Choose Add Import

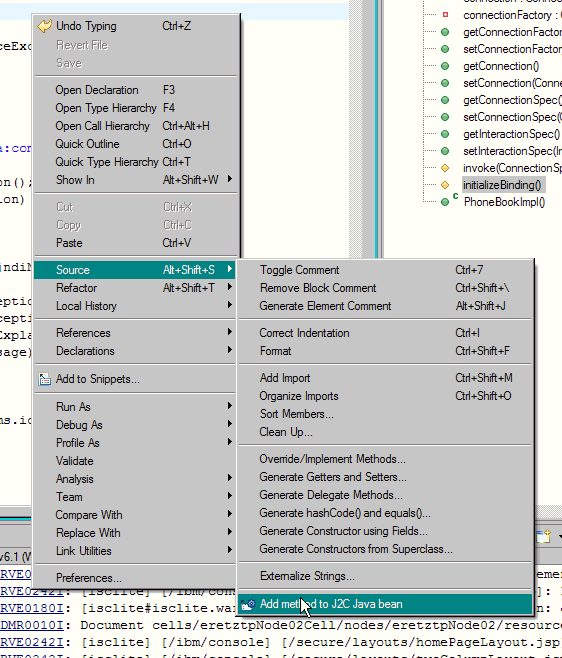point(385,378)
